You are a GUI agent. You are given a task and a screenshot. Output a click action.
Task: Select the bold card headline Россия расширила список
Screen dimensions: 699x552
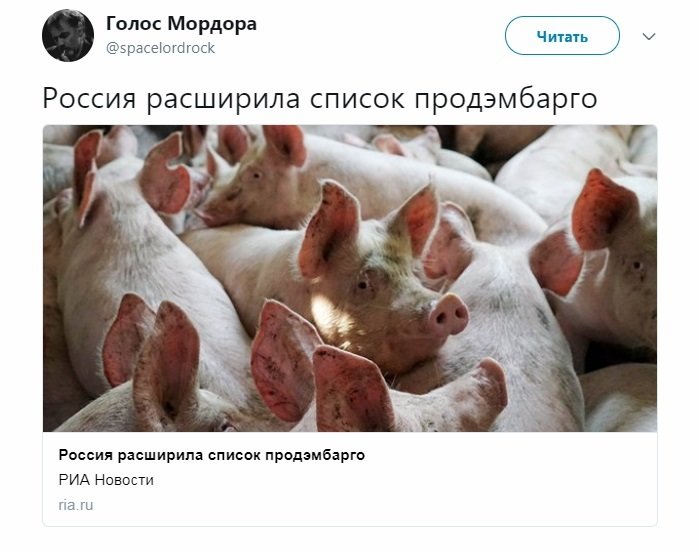tap(212, 455)
